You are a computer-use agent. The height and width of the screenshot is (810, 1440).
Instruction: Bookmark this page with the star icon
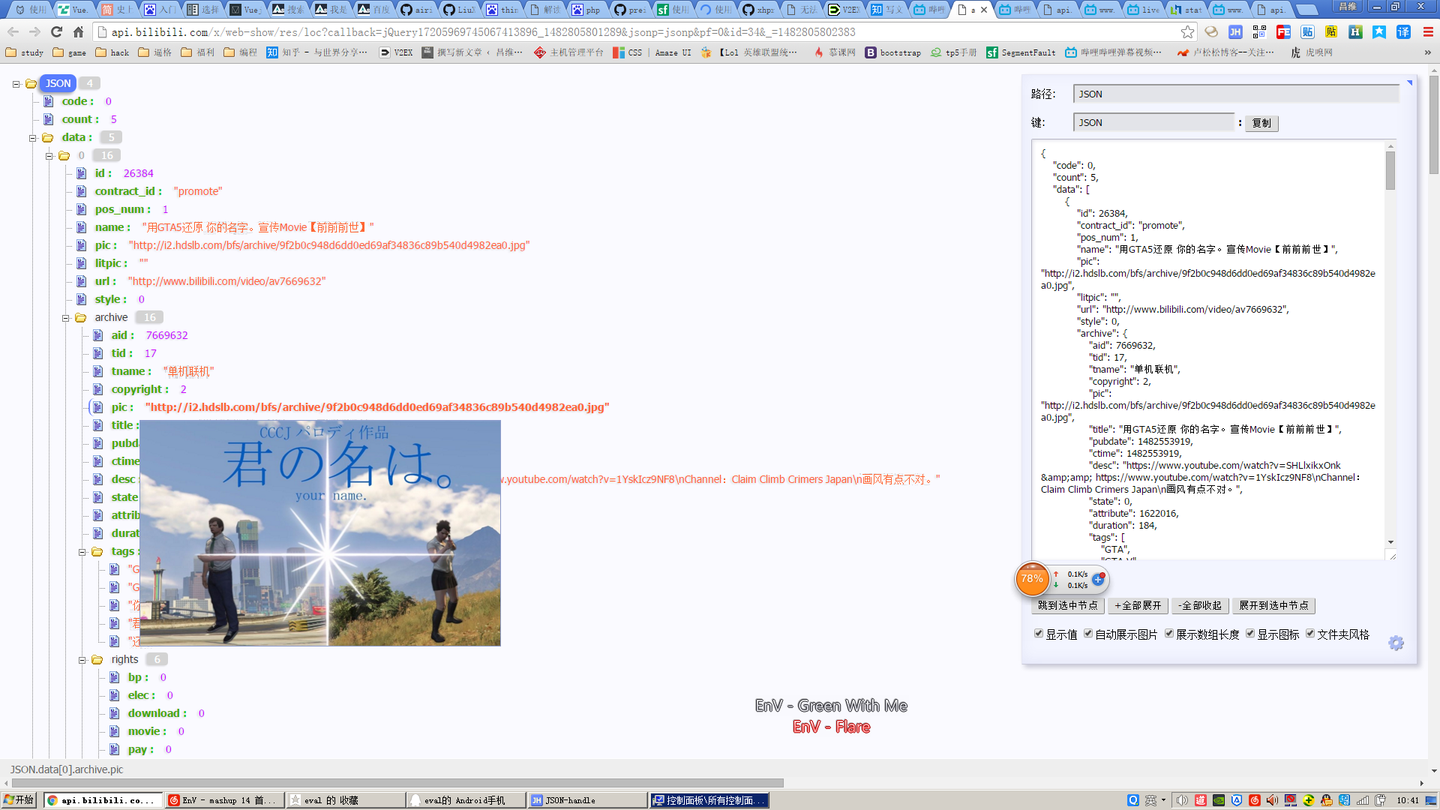pos(1187,32)
